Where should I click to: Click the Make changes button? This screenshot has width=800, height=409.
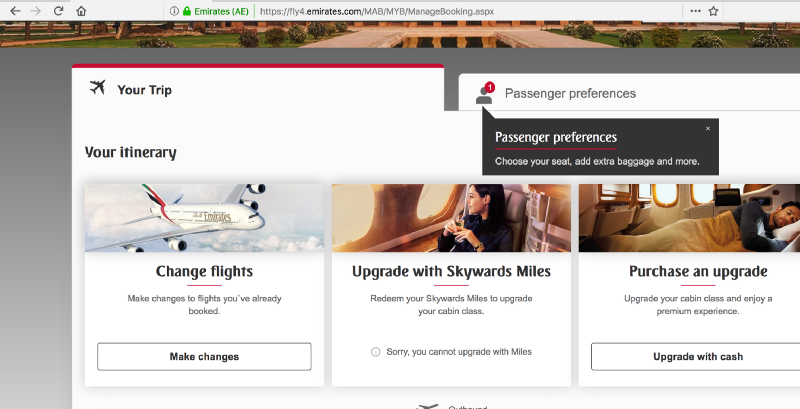coord(204,356)
